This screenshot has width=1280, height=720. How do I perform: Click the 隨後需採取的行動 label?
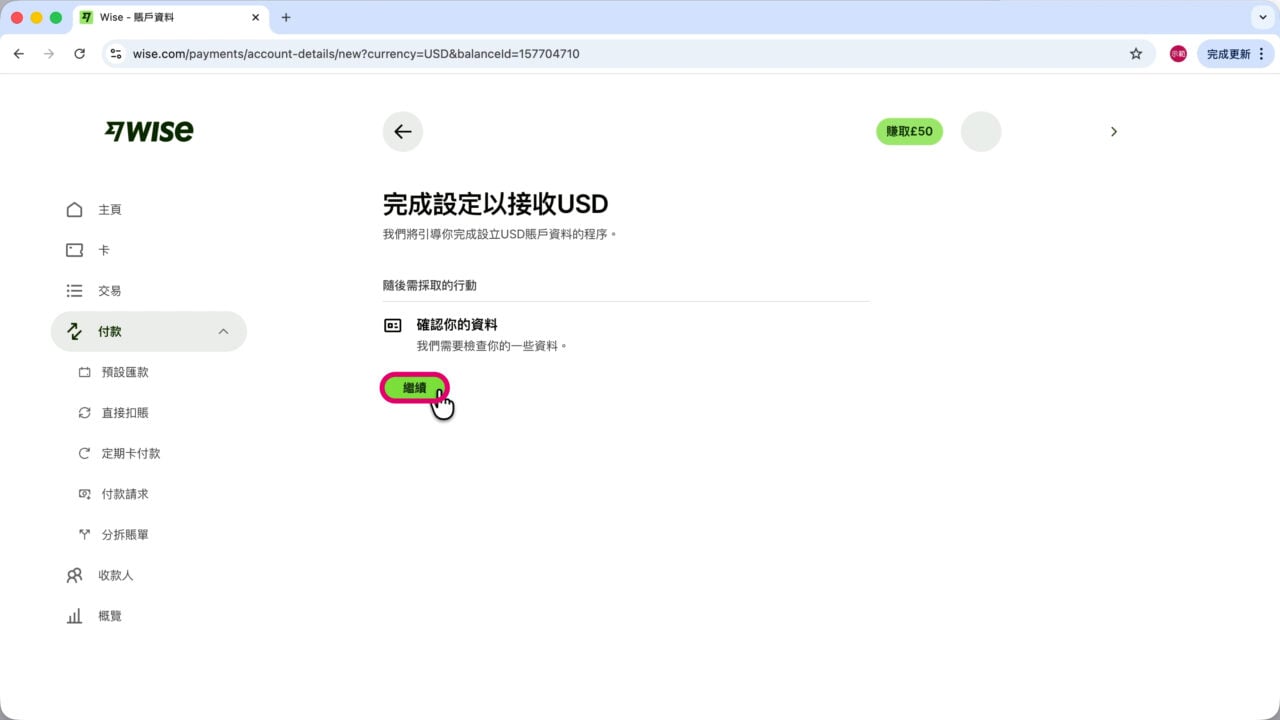coord(430,285)
